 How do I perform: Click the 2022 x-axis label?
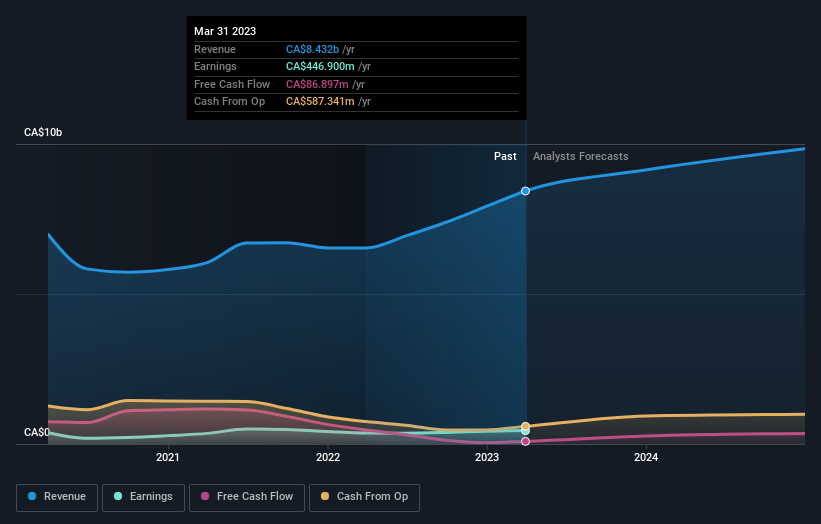coord(328,457)
